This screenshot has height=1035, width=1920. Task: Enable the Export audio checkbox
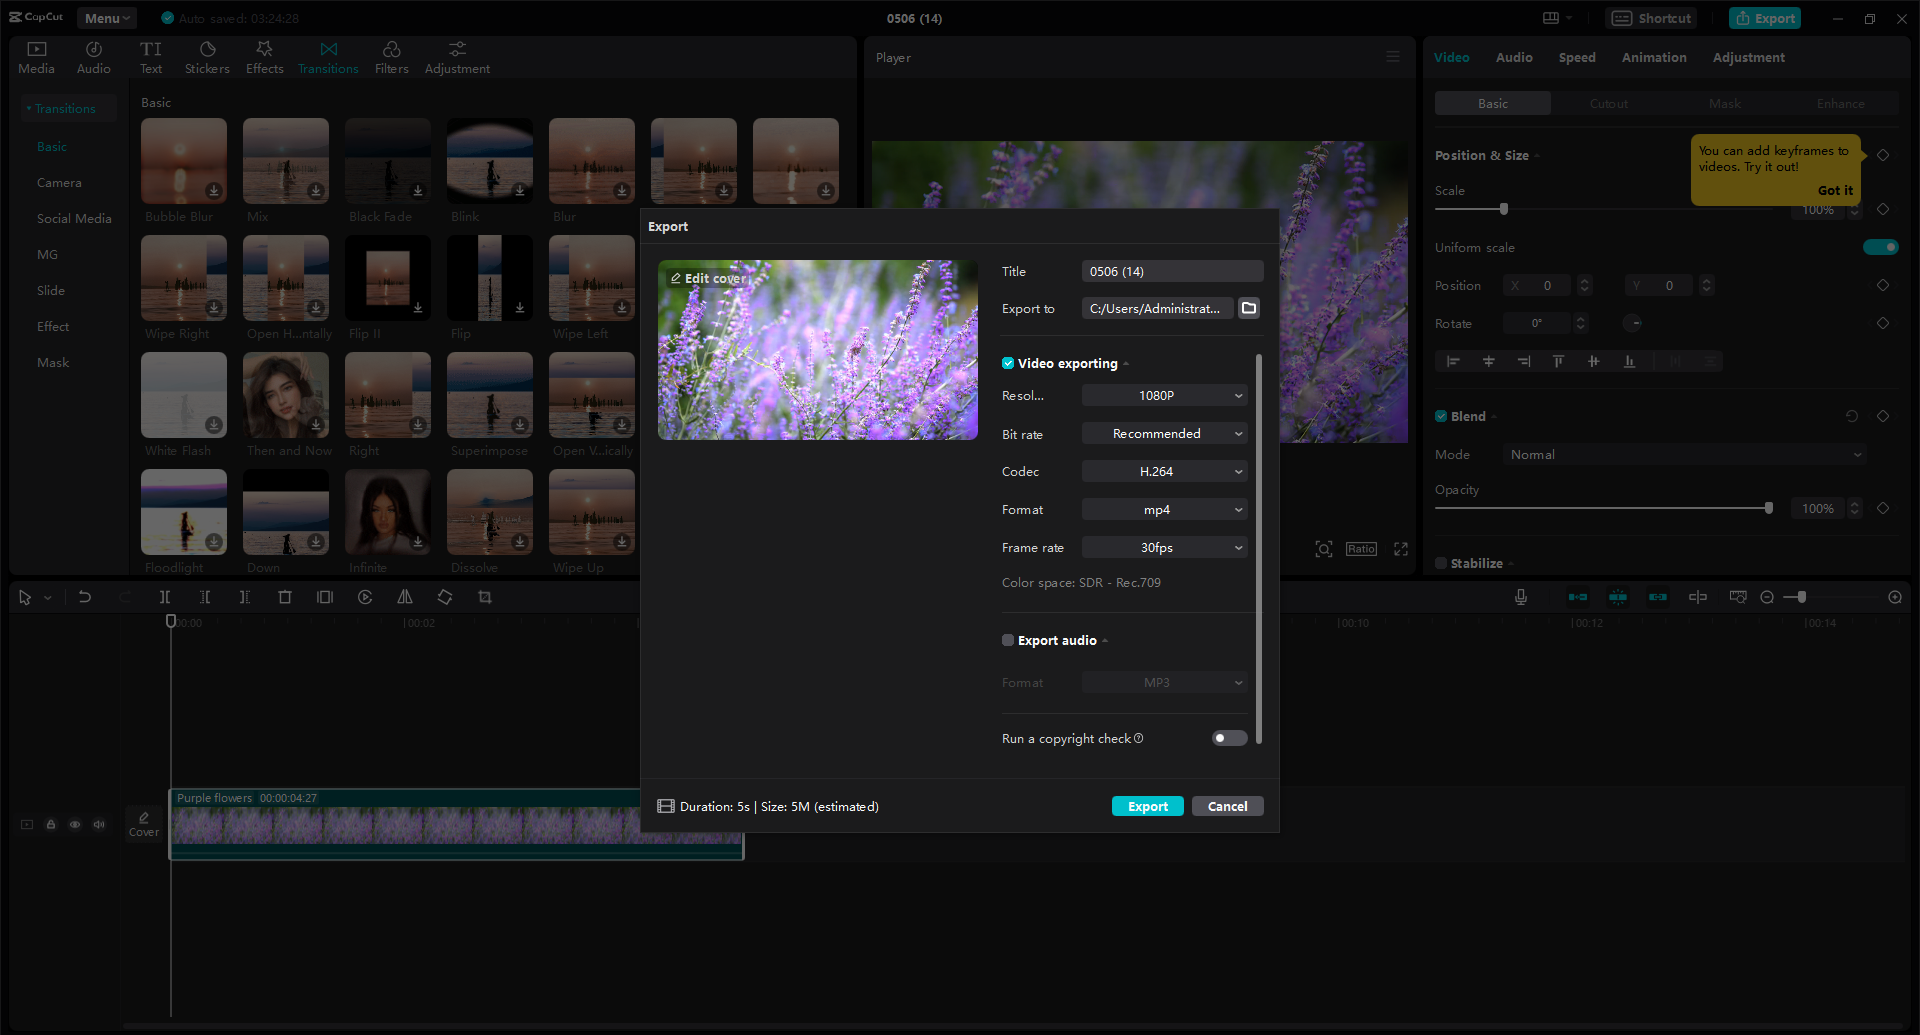click(1008, 640)
